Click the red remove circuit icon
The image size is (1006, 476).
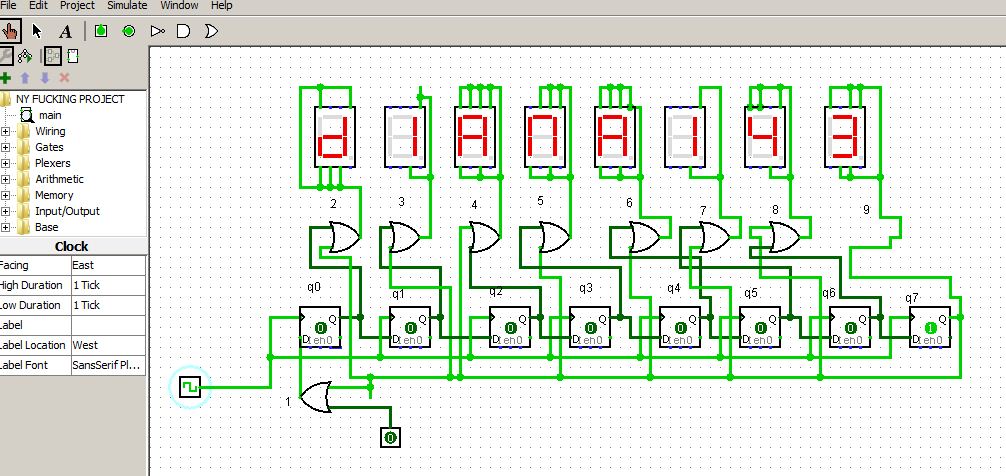[x=64, y=78]
